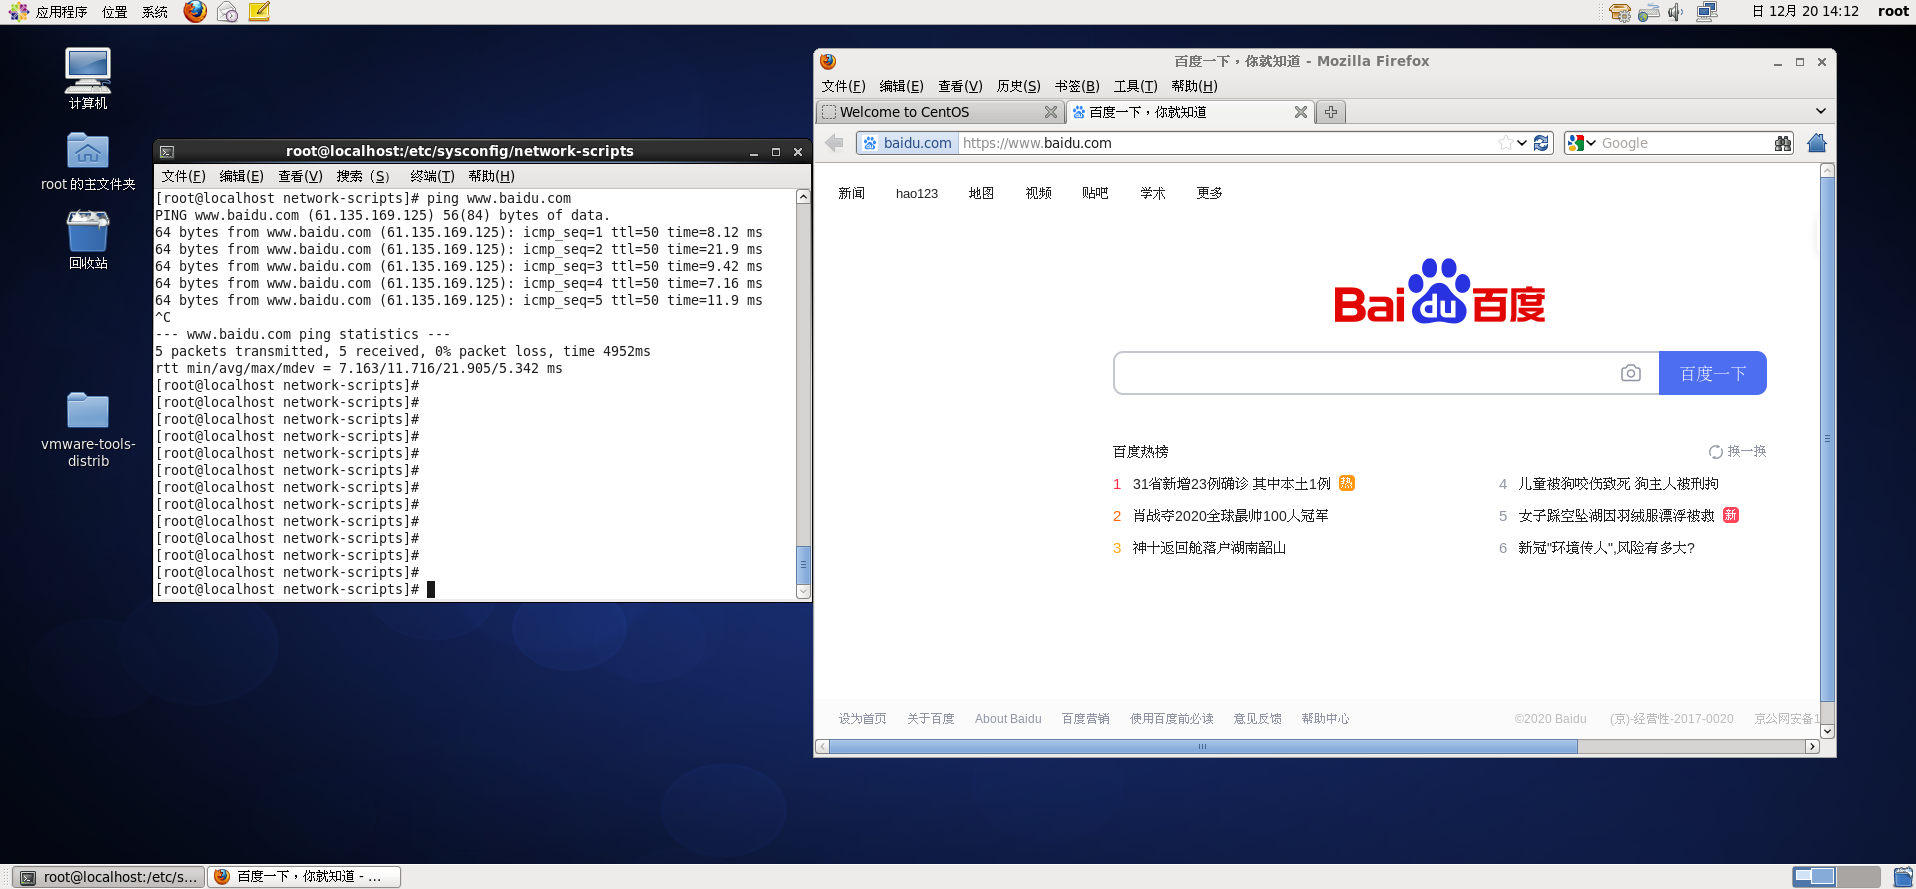1916x889 pixels.
Task: Click the mail launcher icon in top panel
Action: (228, 12)
